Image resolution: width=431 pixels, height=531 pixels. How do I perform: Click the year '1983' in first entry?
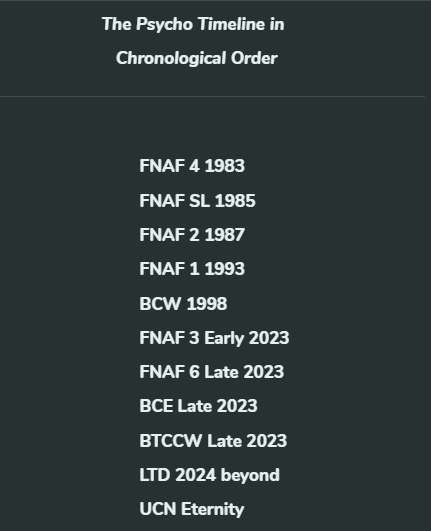click(x=225, y=166)
